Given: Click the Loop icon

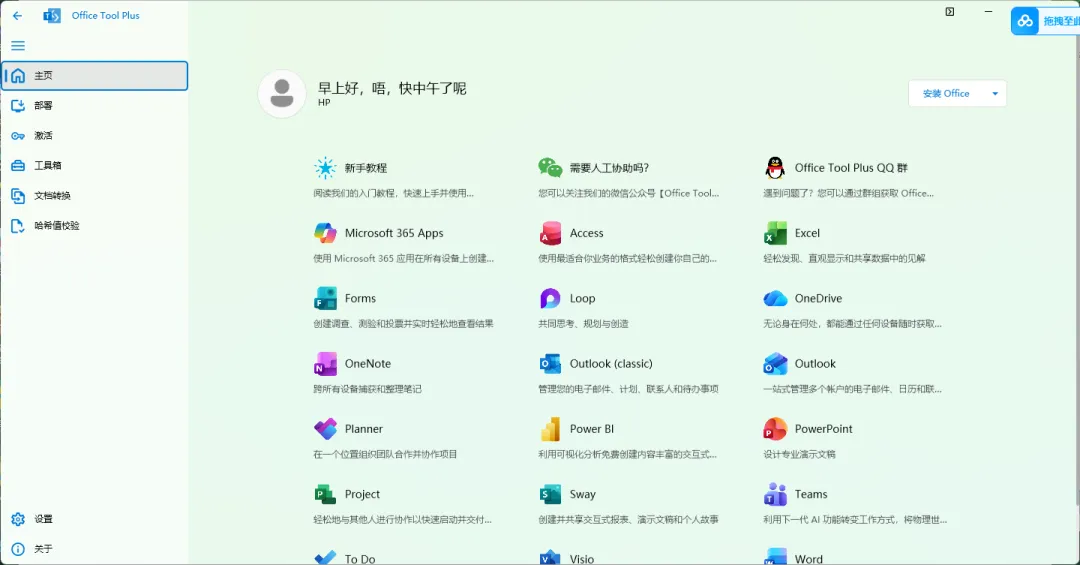Looking at the screenshot, I should [x=550, y=298].
